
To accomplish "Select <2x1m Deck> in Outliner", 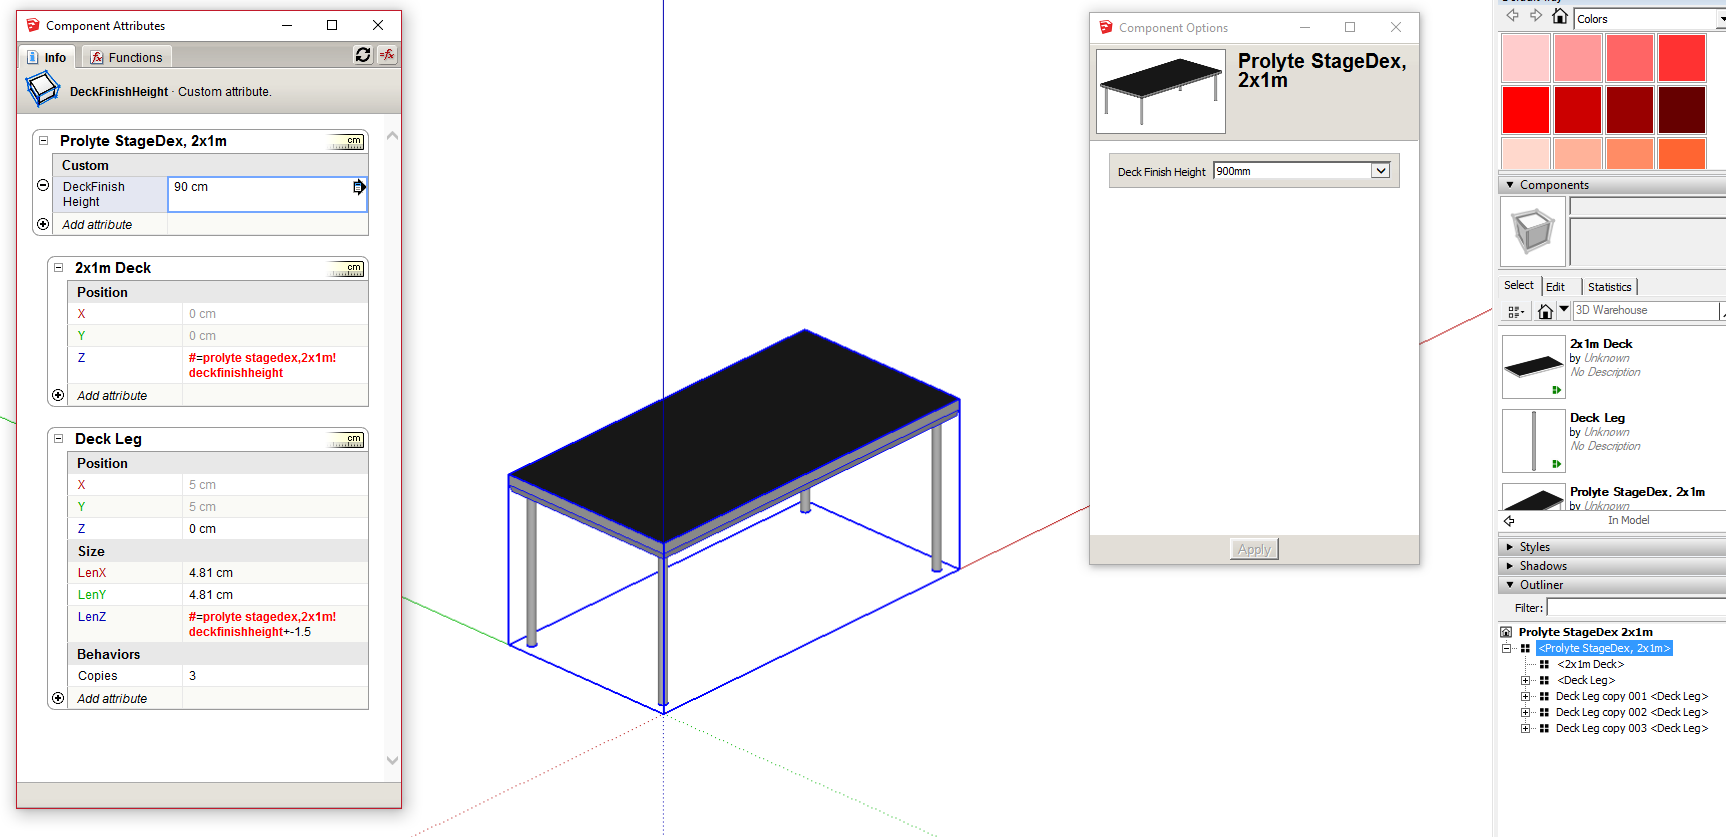I will (1590, 665).
